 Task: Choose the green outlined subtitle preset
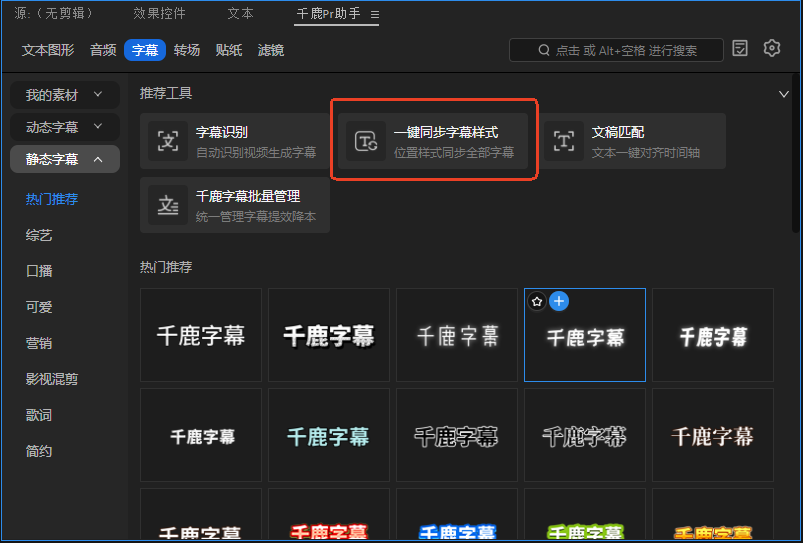pos(585,514)
